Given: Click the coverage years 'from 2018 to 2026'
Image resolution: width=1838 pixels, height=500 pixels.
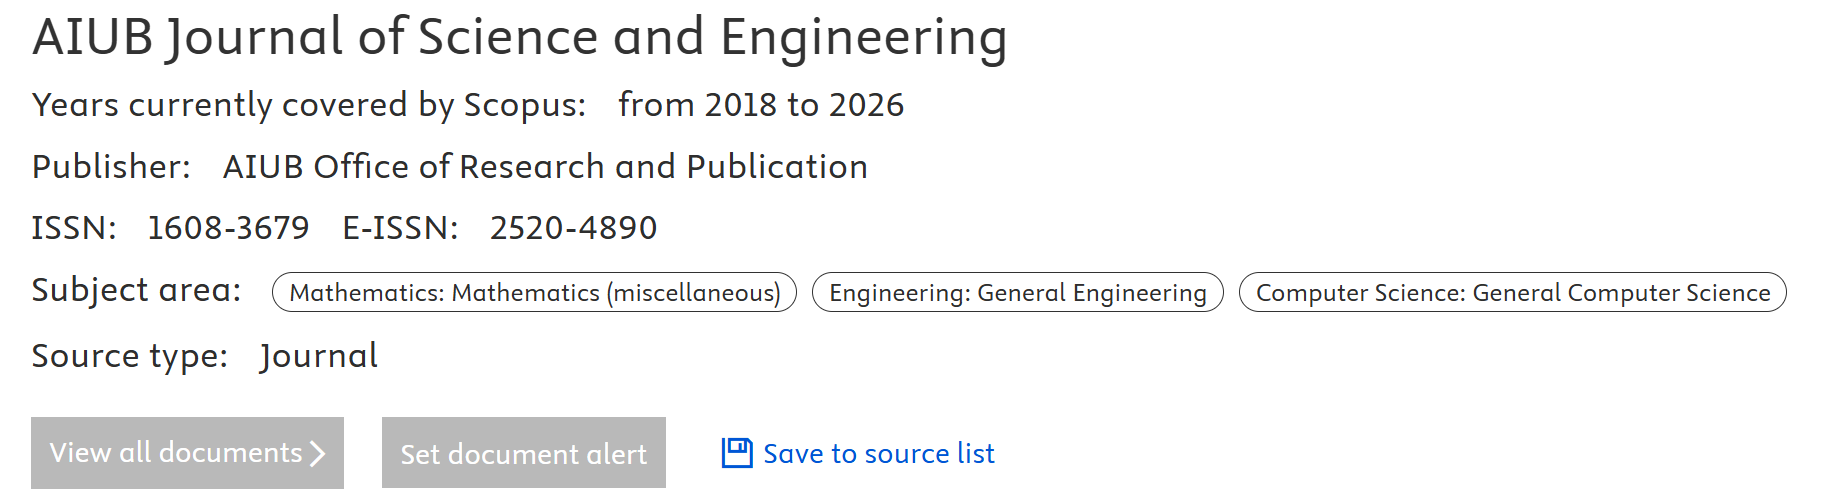Looking at the screenshot, I should tap(761, 105).
